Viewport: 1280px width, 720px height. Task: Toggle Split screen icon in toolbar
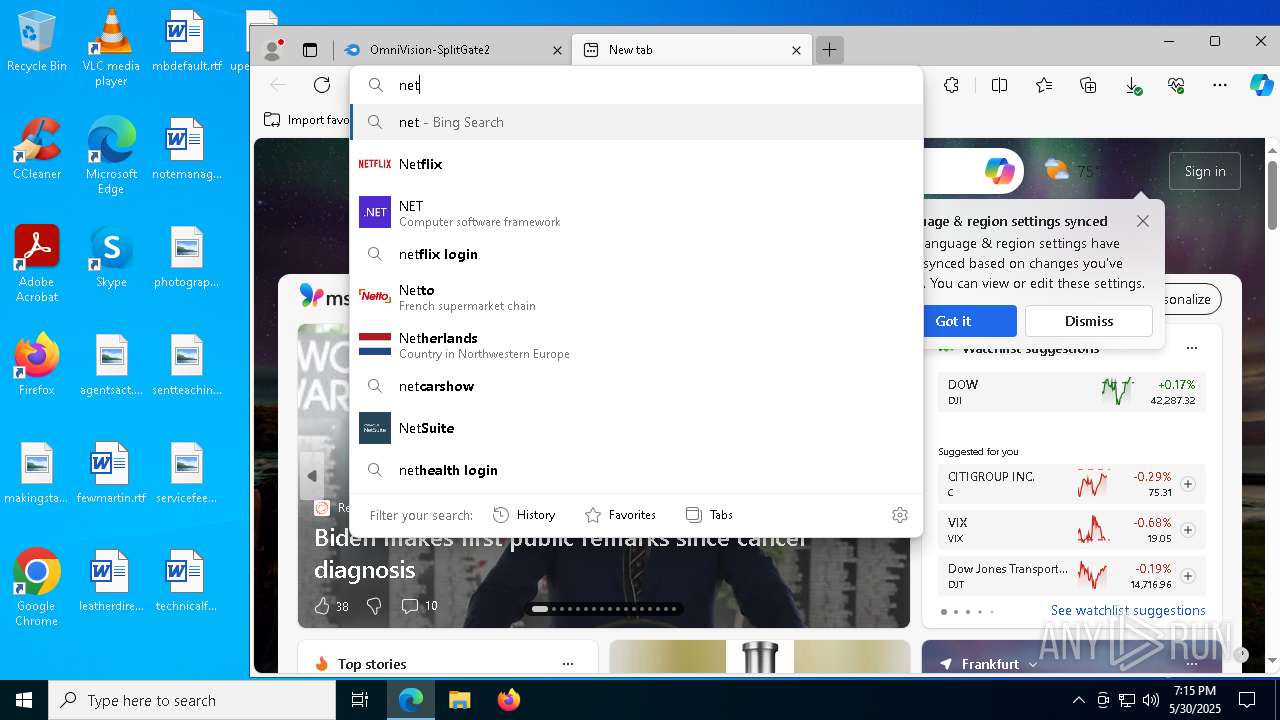999,86
